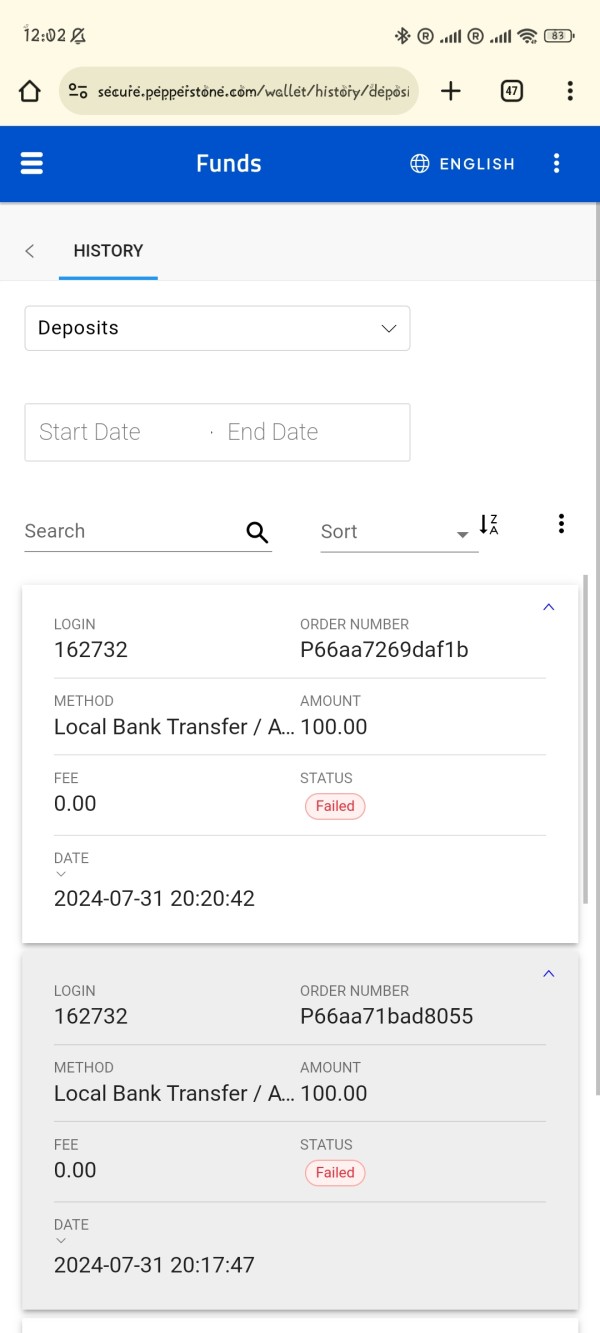Collapse the P66aa71bad8055 deposit card
This screenshot has width=600, height=1333.
(548, 974)
